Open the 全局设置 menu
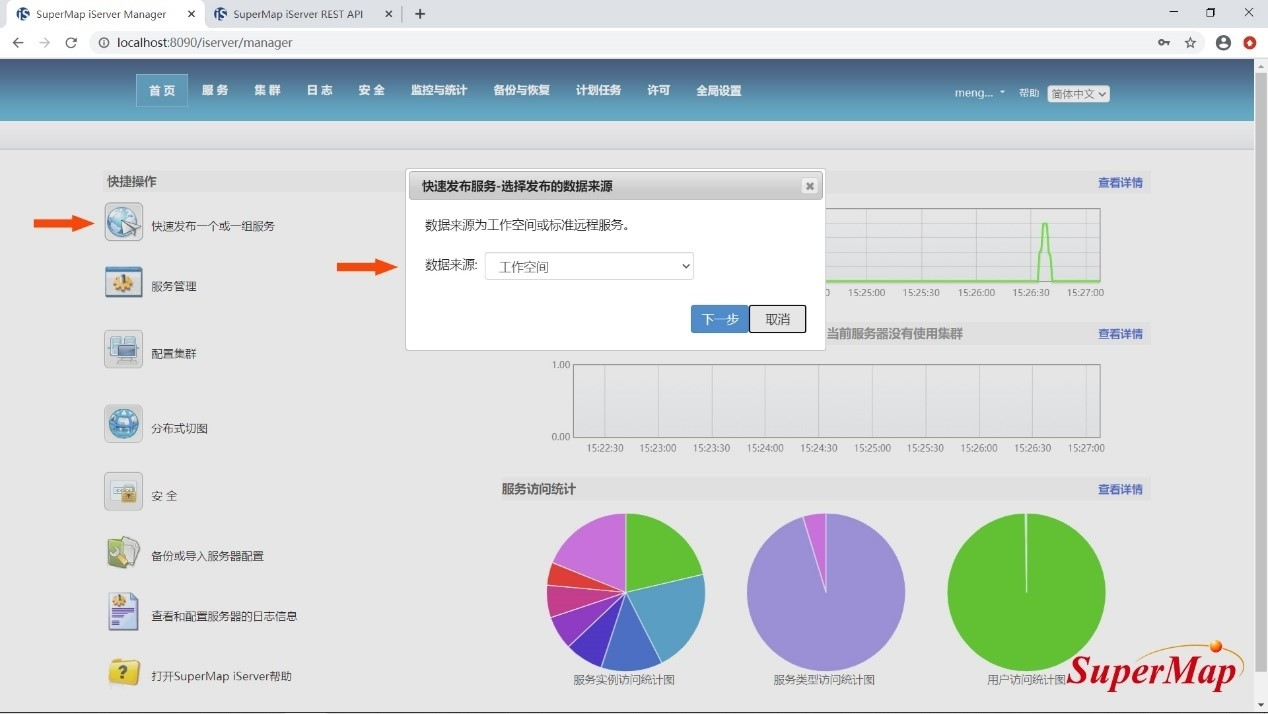Image resolution: width=1268 pixels, height=714 pixels. (x=719, y=90)
